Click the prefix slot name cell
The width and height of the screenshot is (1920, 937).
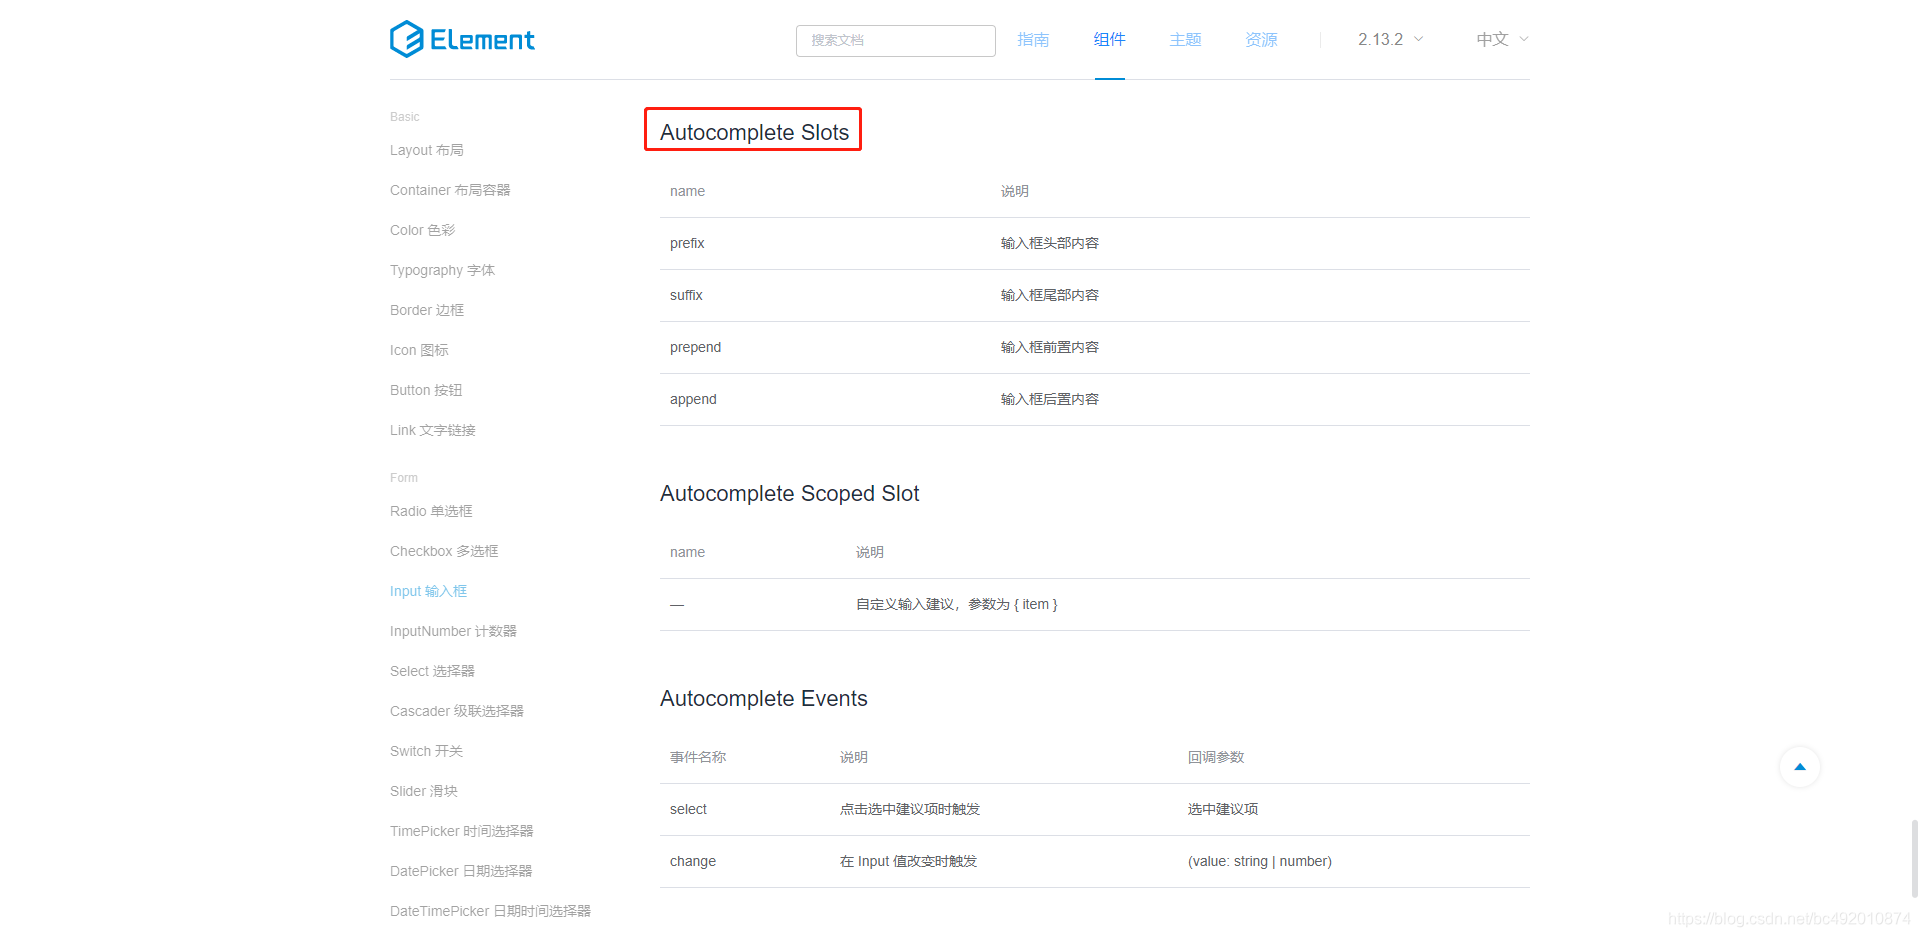tap(687, 243)
